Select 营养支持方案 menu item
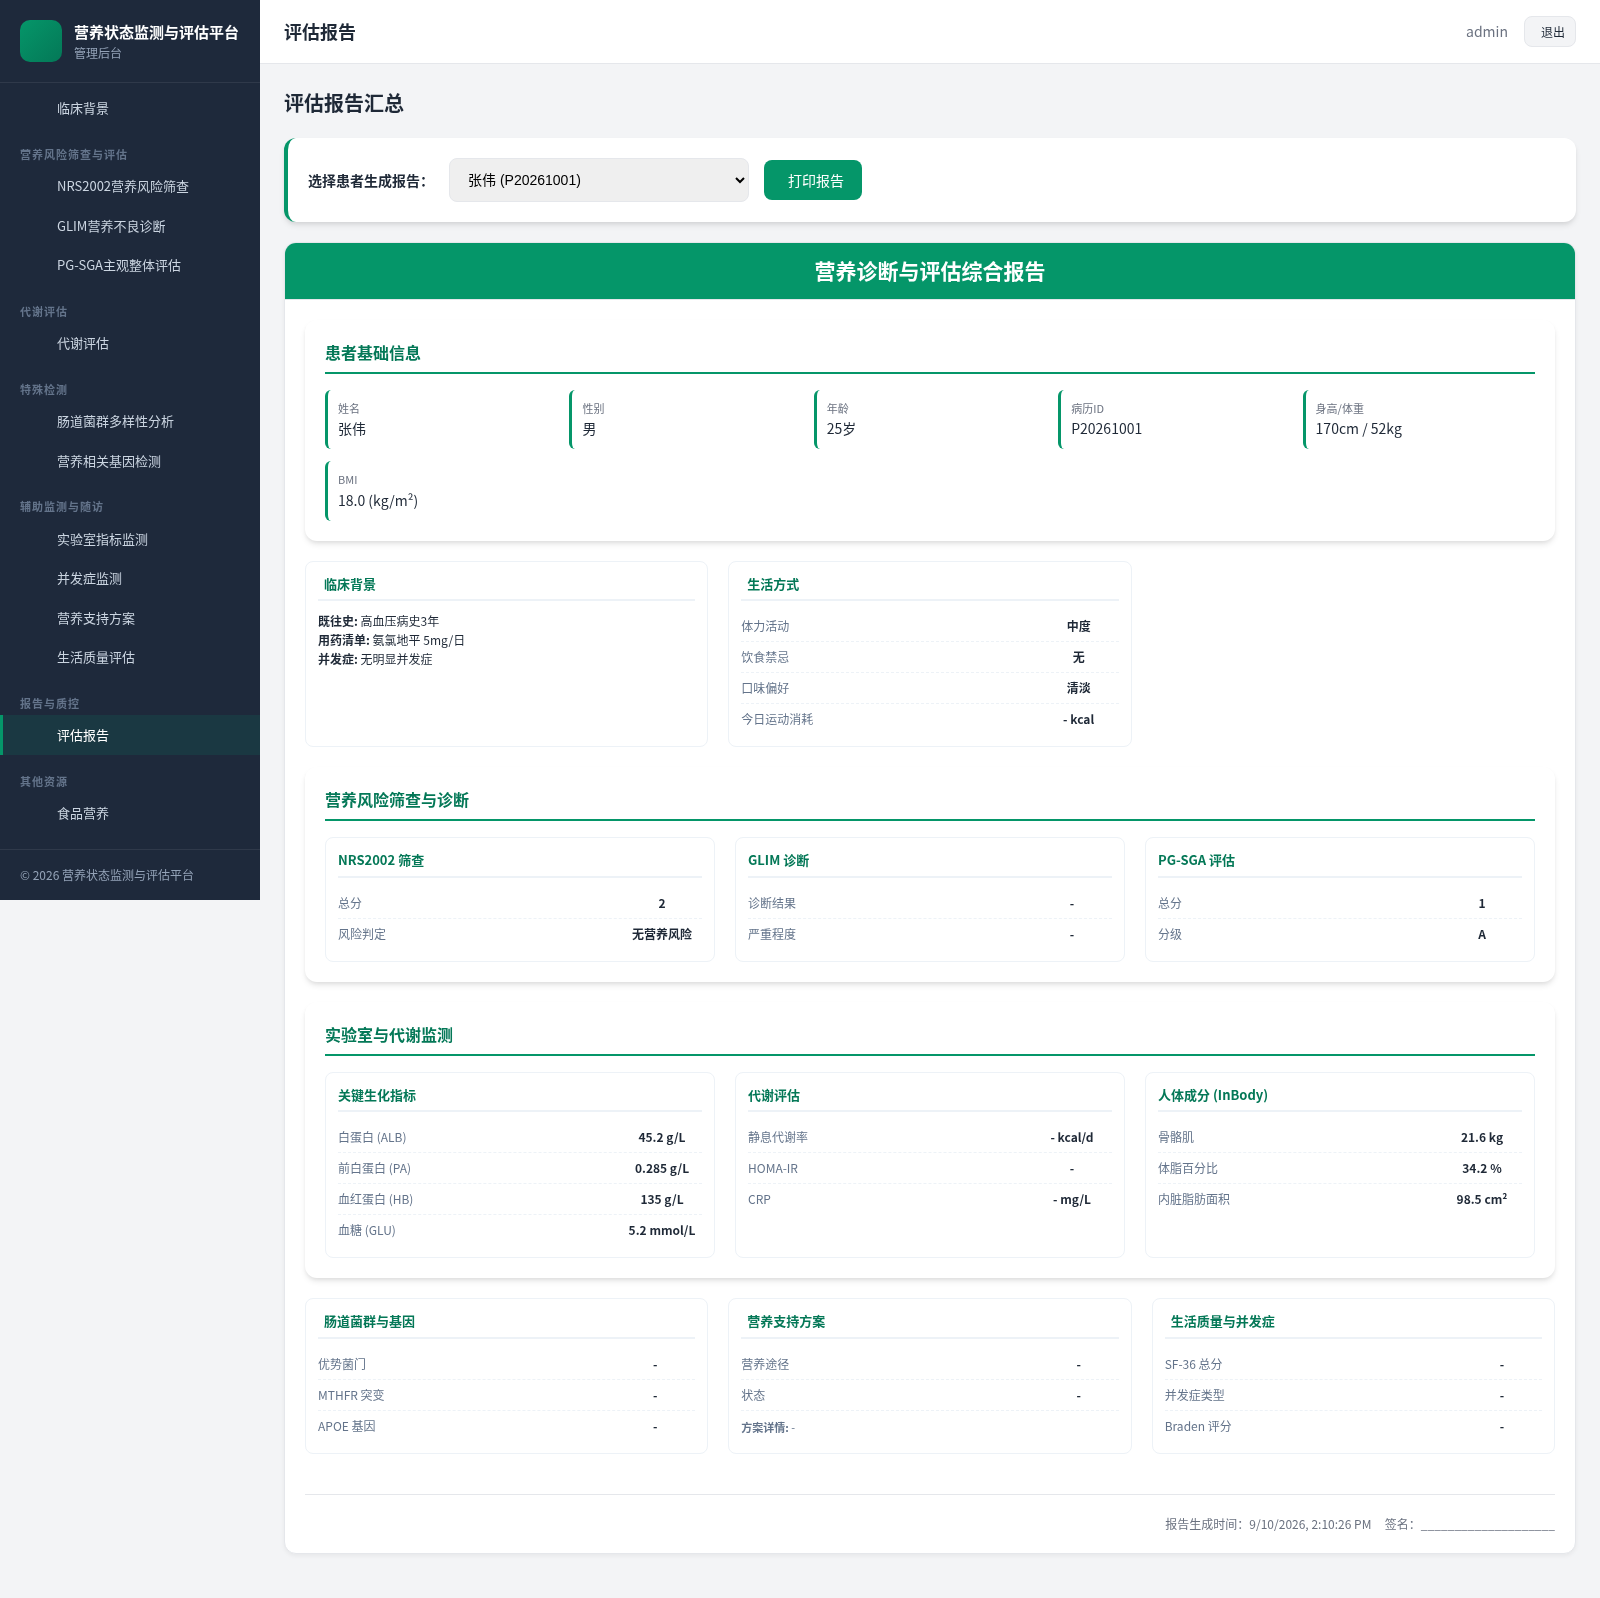Screen dimensions: 1600x1598 tap(130, 618)
